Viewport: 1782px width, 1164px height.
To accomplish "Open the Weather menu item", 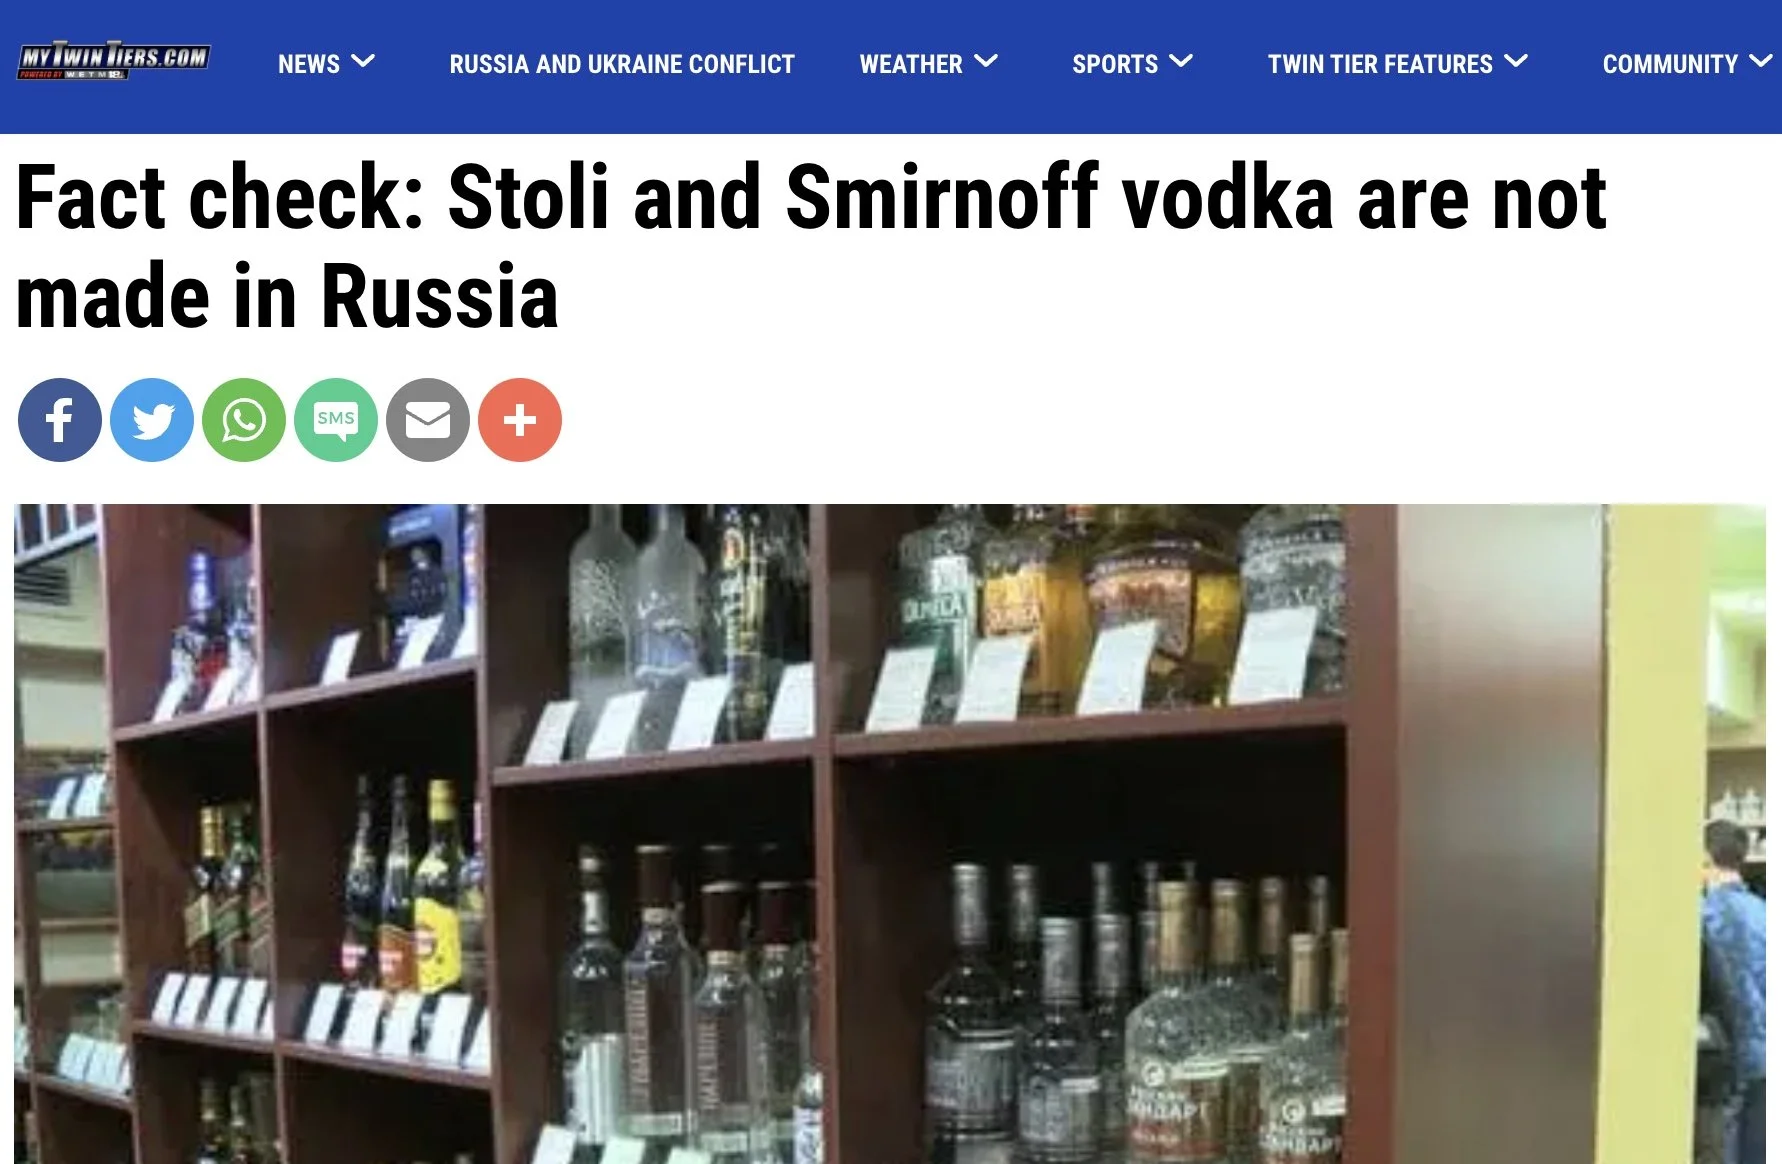I will [x=911, y=64].
